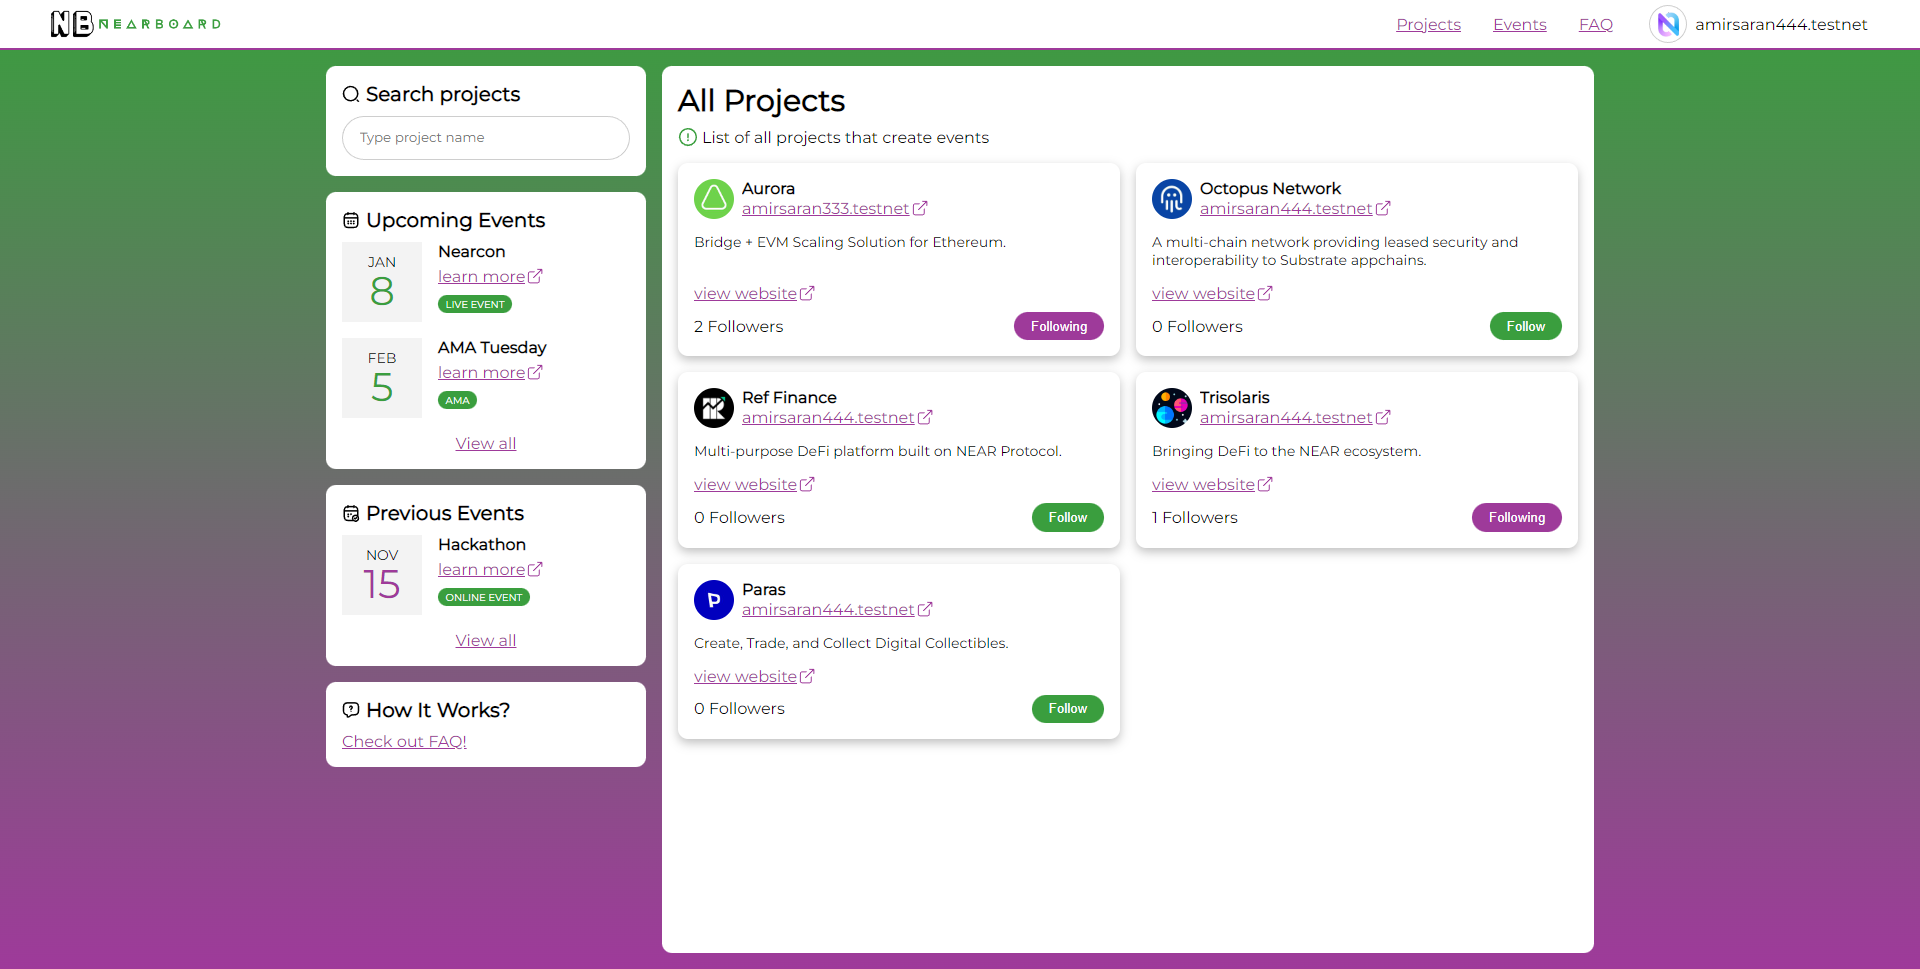This screenshot has height=969, width=1920.
Task: Open Ref Finance owner account link
Action: click(x=837, y=417)
